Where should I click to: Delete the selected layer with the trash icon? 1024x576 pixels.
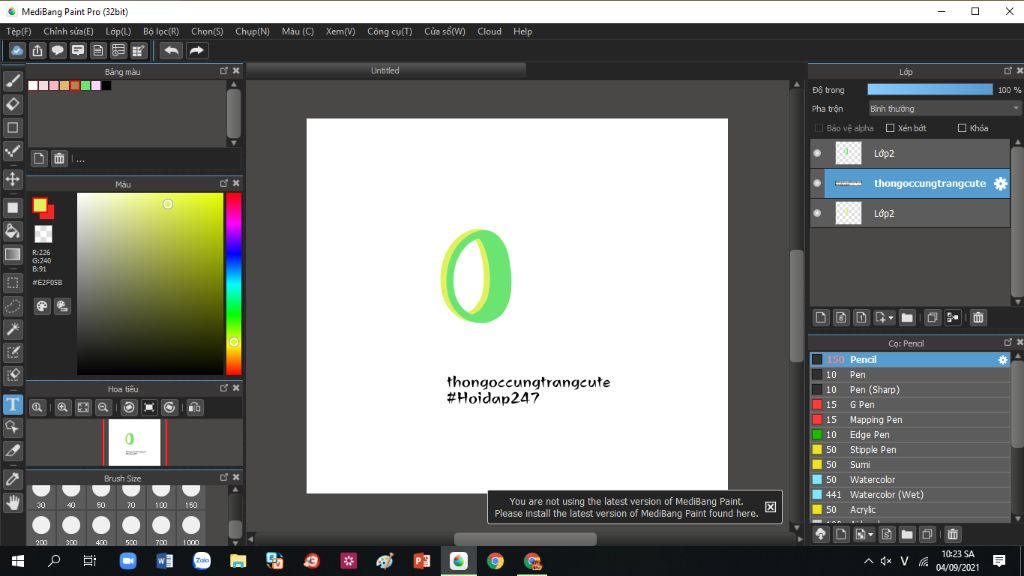coord(978,318)
